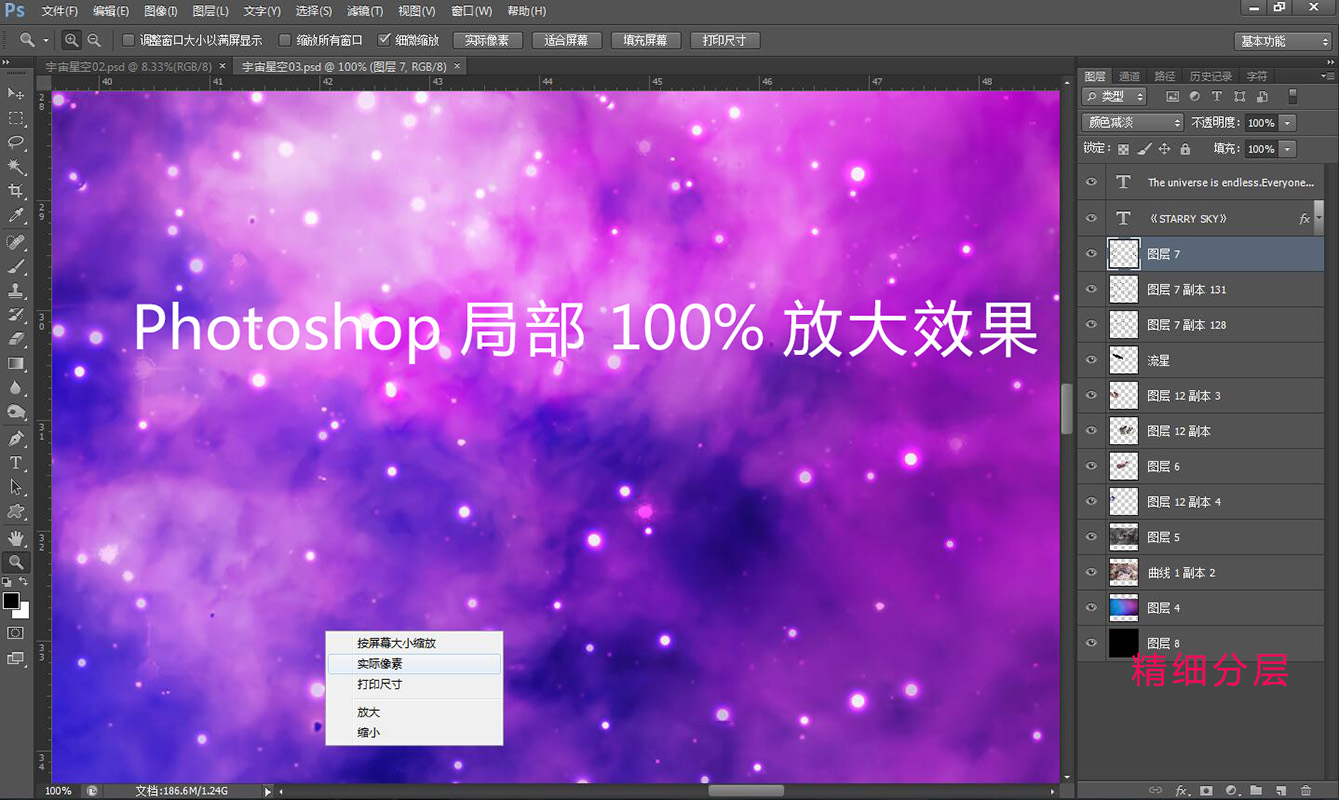Add a layer mask
Viewport: 1339px width, 800px height.
click(x=1207, y=791)
